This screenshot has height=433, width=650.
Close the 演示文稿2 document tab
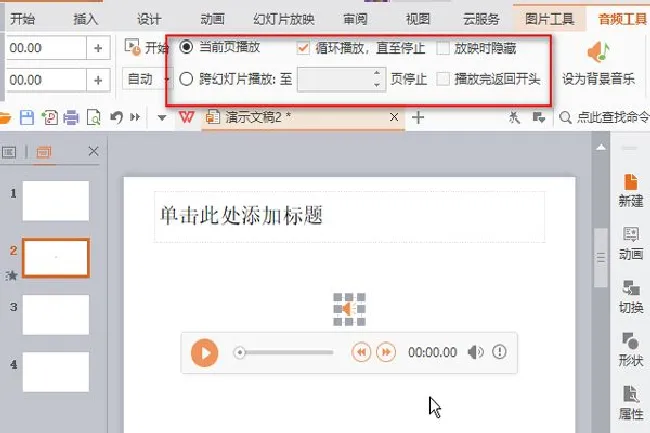pos(394,117)
